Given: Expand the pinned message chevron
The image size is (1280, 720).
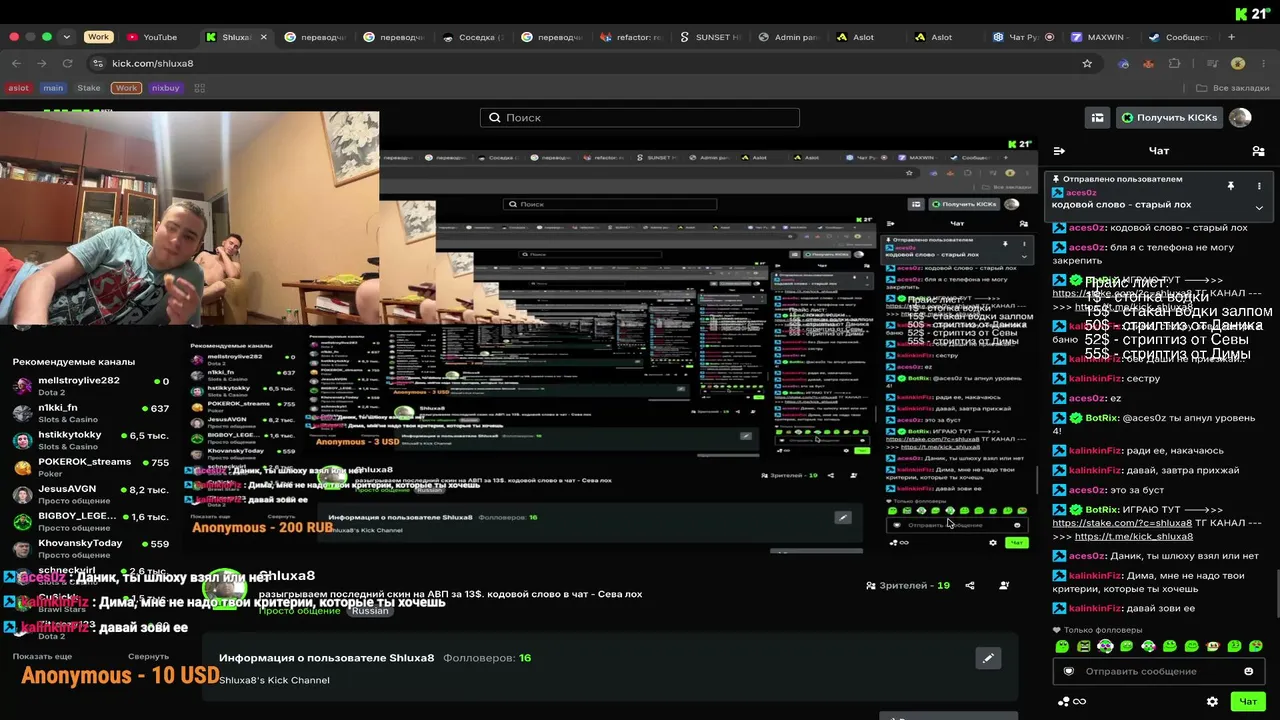Looking at the screenshot, I should pyautogui.click(x=1259, y=208).
